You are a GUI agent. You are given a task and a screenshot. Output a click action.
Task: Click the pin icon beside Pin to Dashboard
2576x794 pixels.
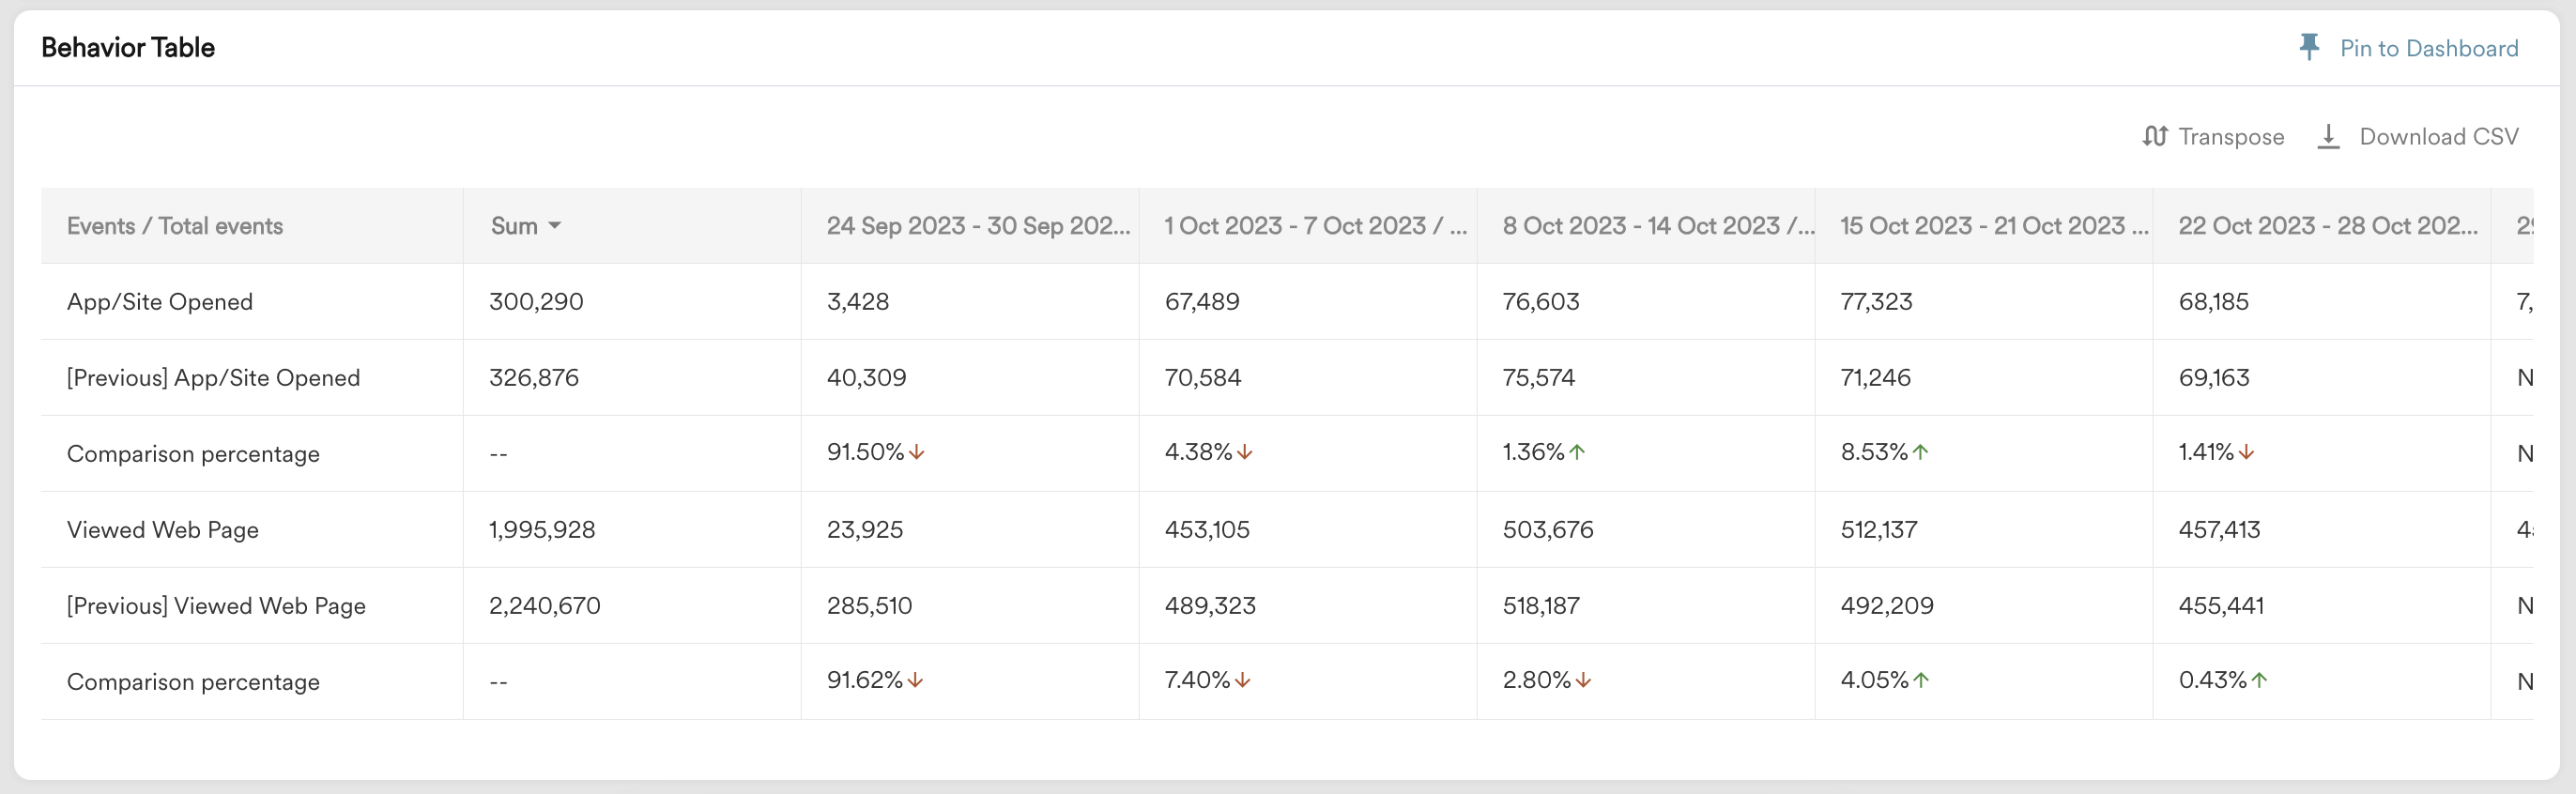pos(2309,47)
